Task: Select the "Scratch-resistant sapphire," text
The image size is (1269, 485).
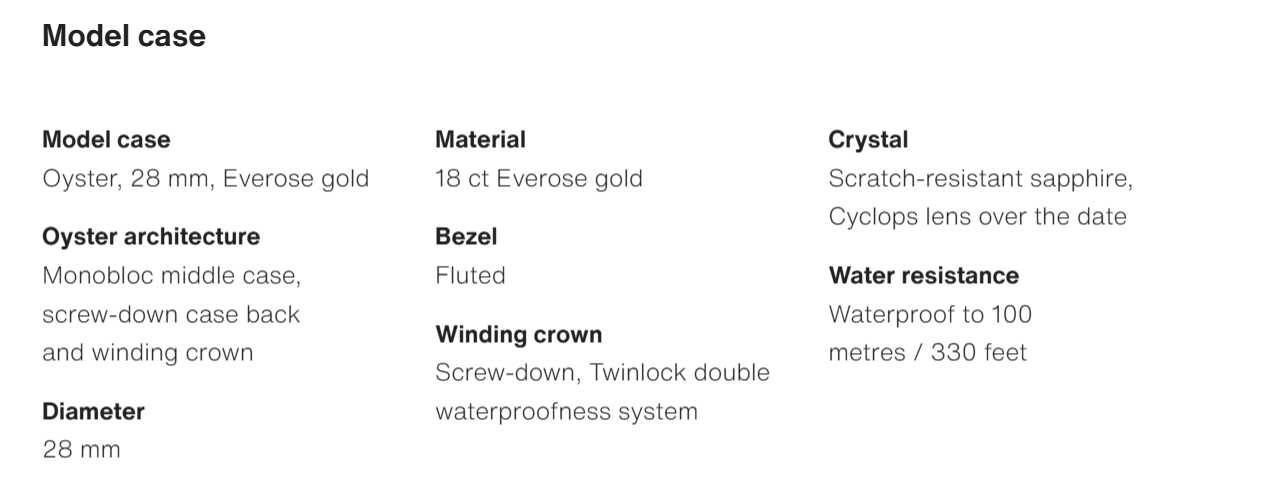Action: click(980, 179)
